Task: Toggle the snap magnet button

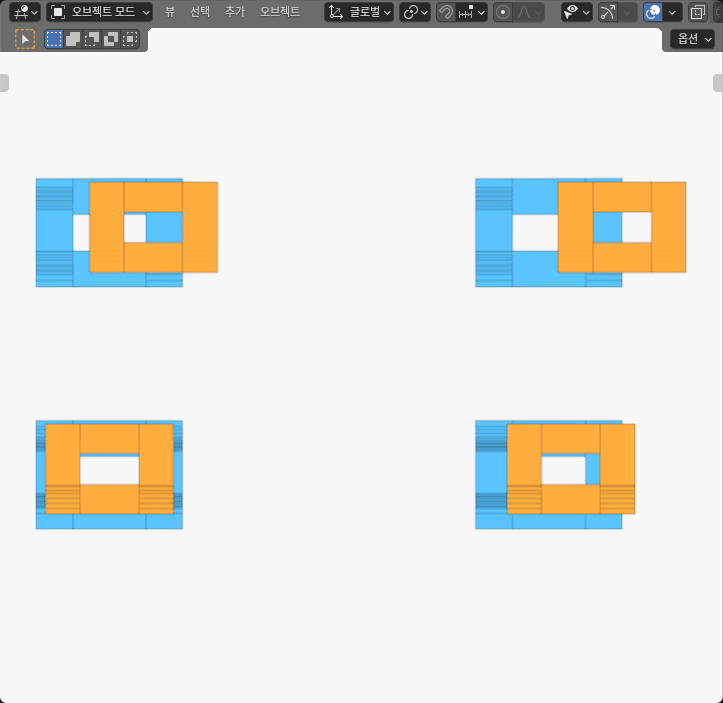Action: click(x=445, y=12)
